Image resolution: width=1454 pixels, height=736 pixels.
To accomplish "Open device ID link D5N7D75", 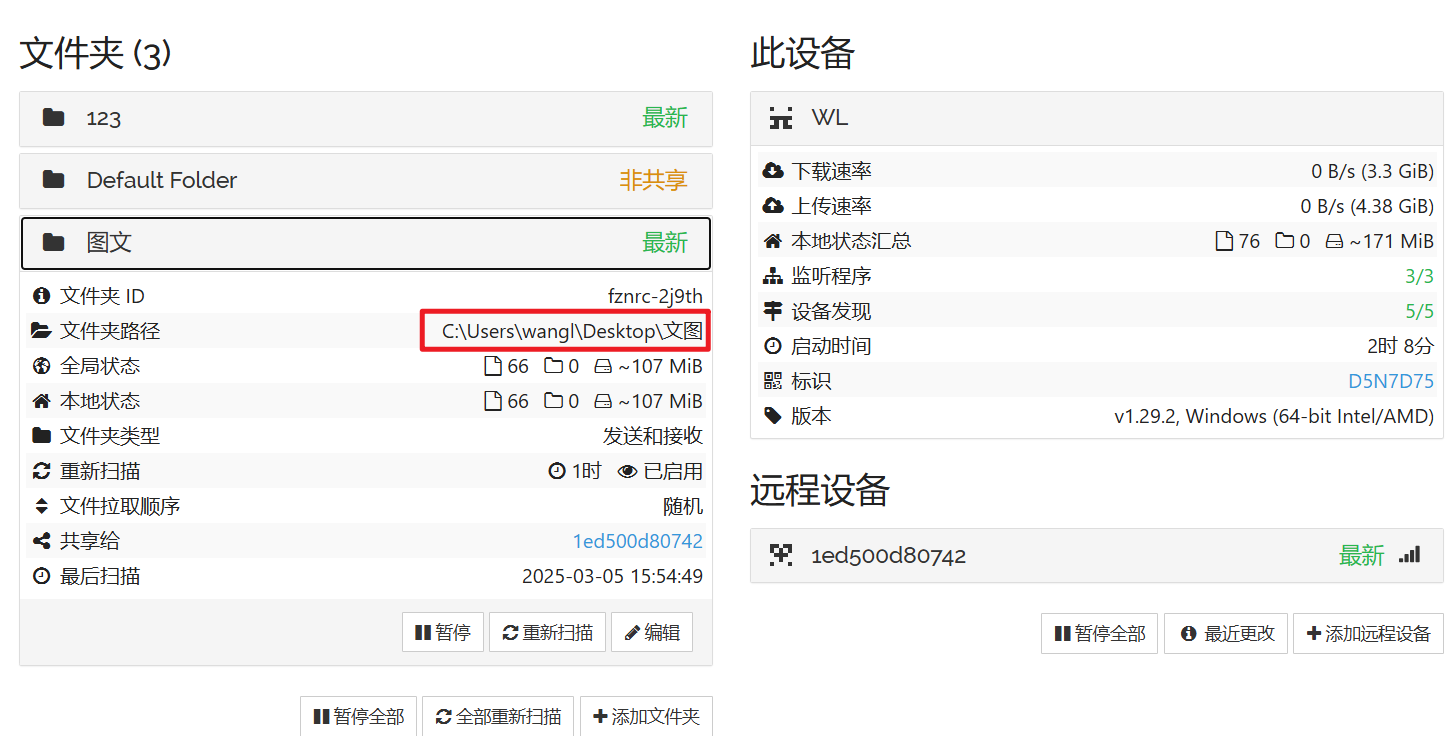I will 1391,381.
